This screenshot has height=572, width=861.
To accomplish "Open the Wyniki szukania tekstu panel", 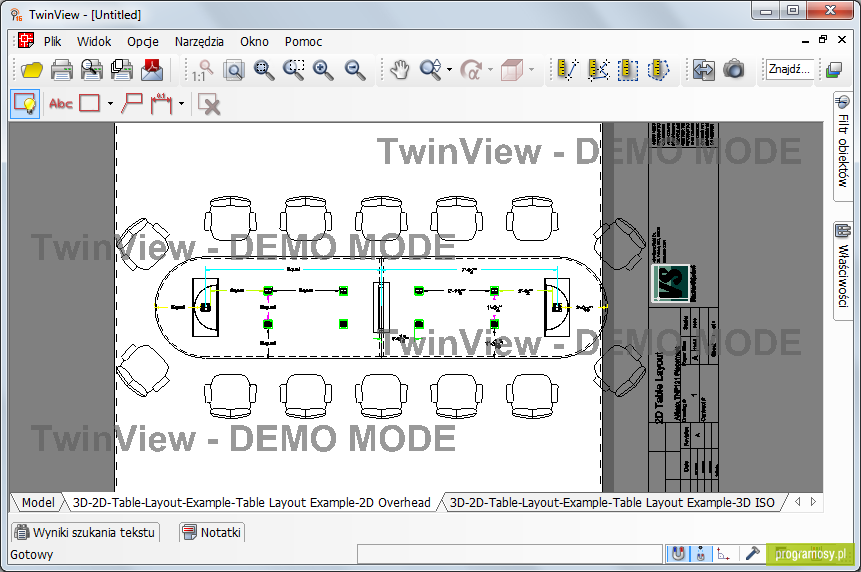I will click(x=85, y=532).
